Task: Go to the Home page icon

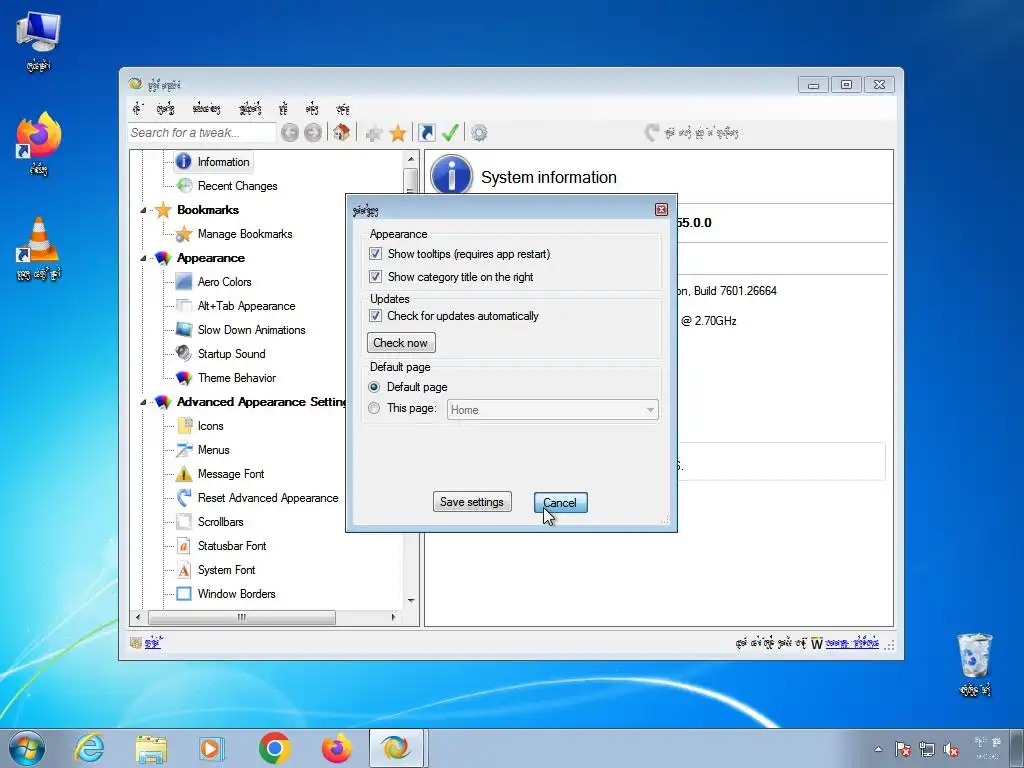Action: click(341, 133)
